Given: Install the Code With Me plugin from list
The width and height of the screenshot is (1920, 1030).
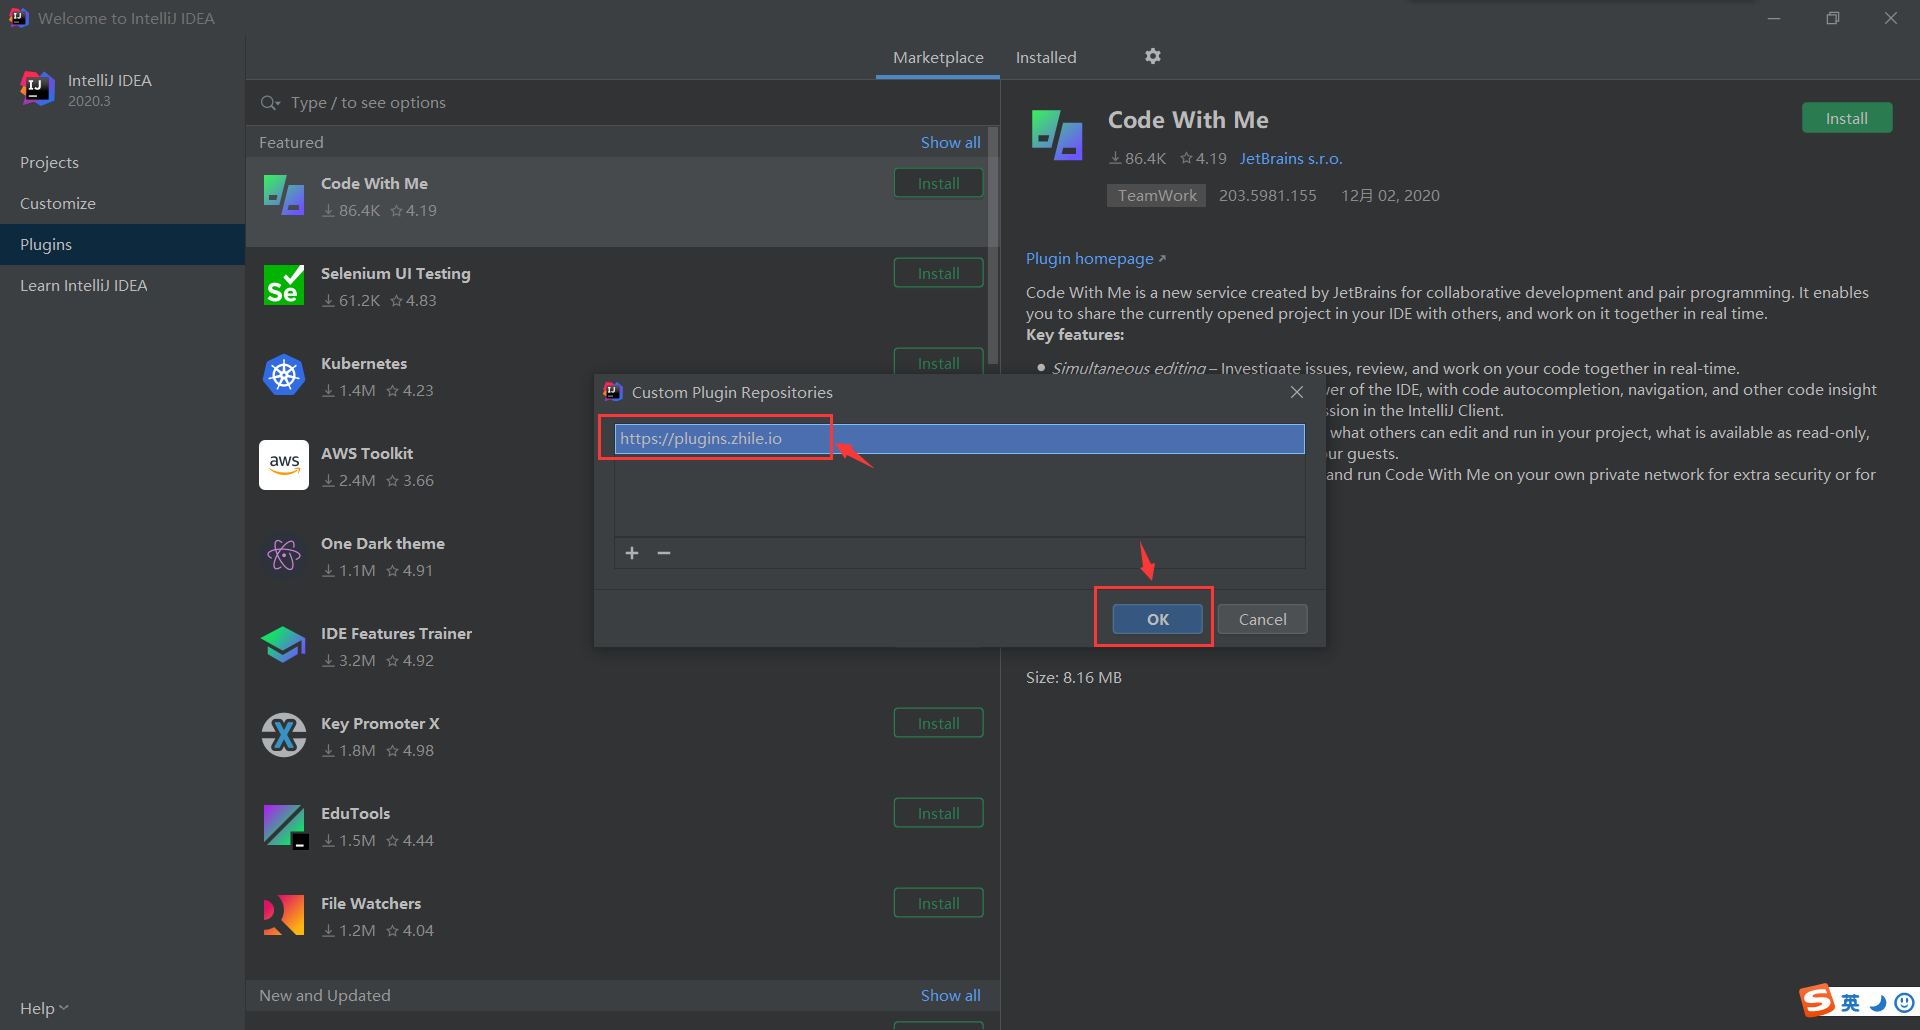Looking at the screenshot, I should tap(938, 183).
